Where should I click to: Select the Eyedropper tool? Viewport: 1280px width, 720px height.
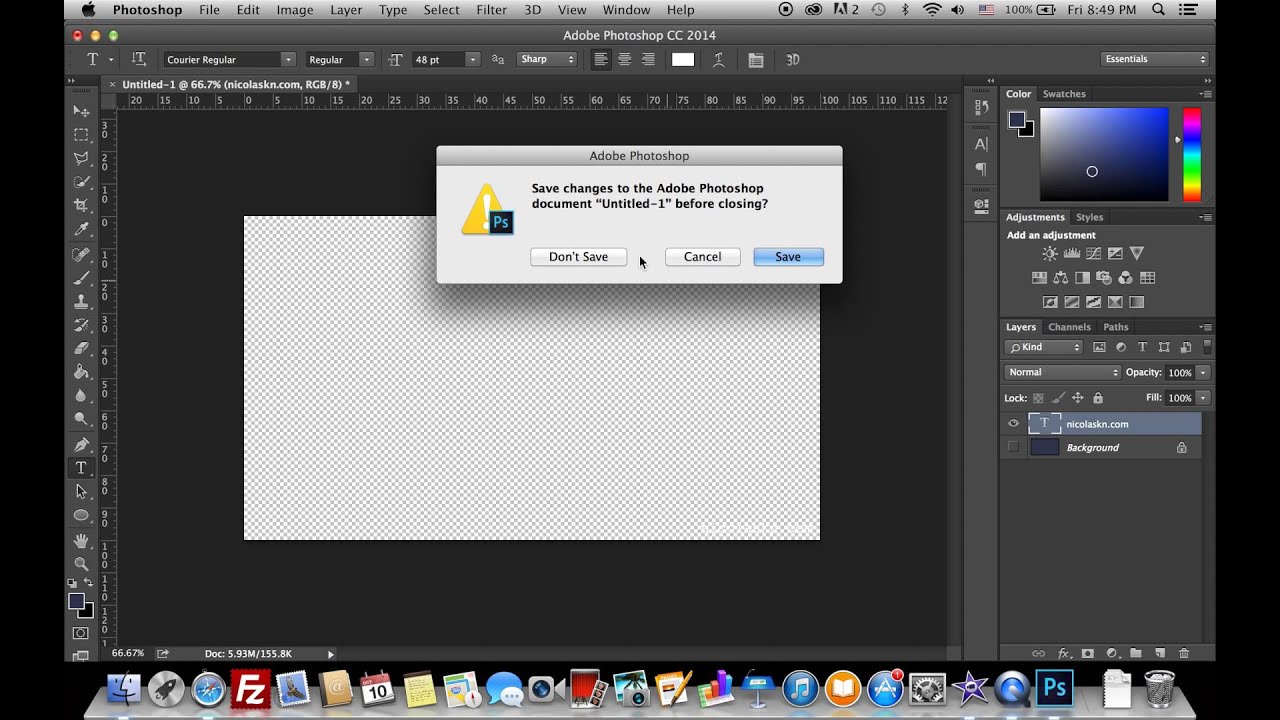pos(81,229)
